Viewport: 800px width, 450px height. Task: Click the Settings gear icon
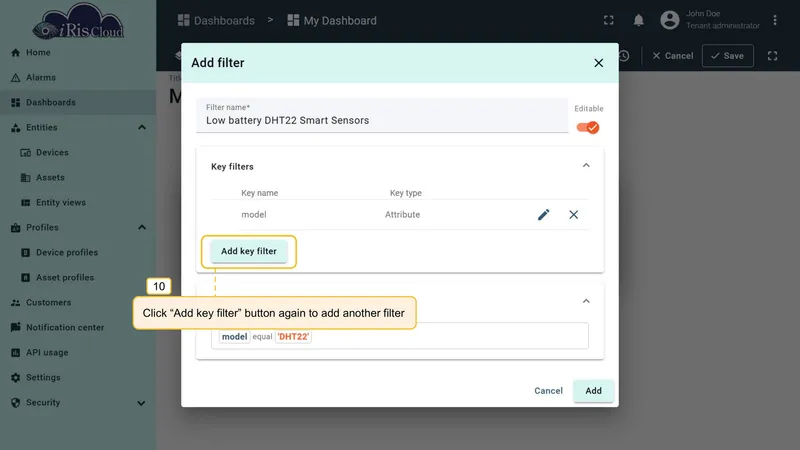coord(15,378)
